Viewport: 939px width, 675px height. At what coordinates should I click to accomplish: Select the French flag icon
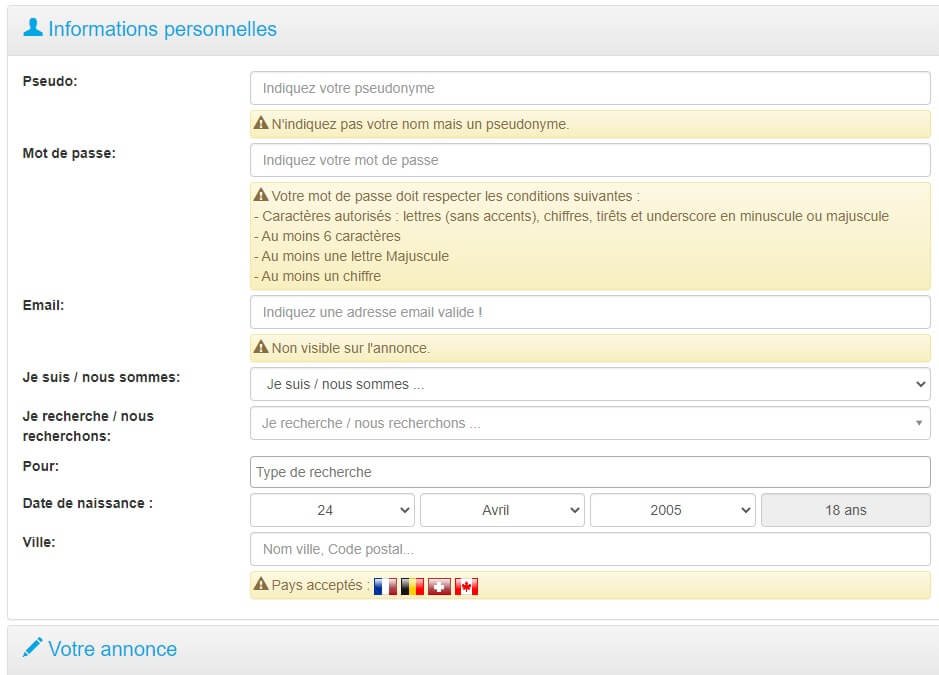pos(385,585)
